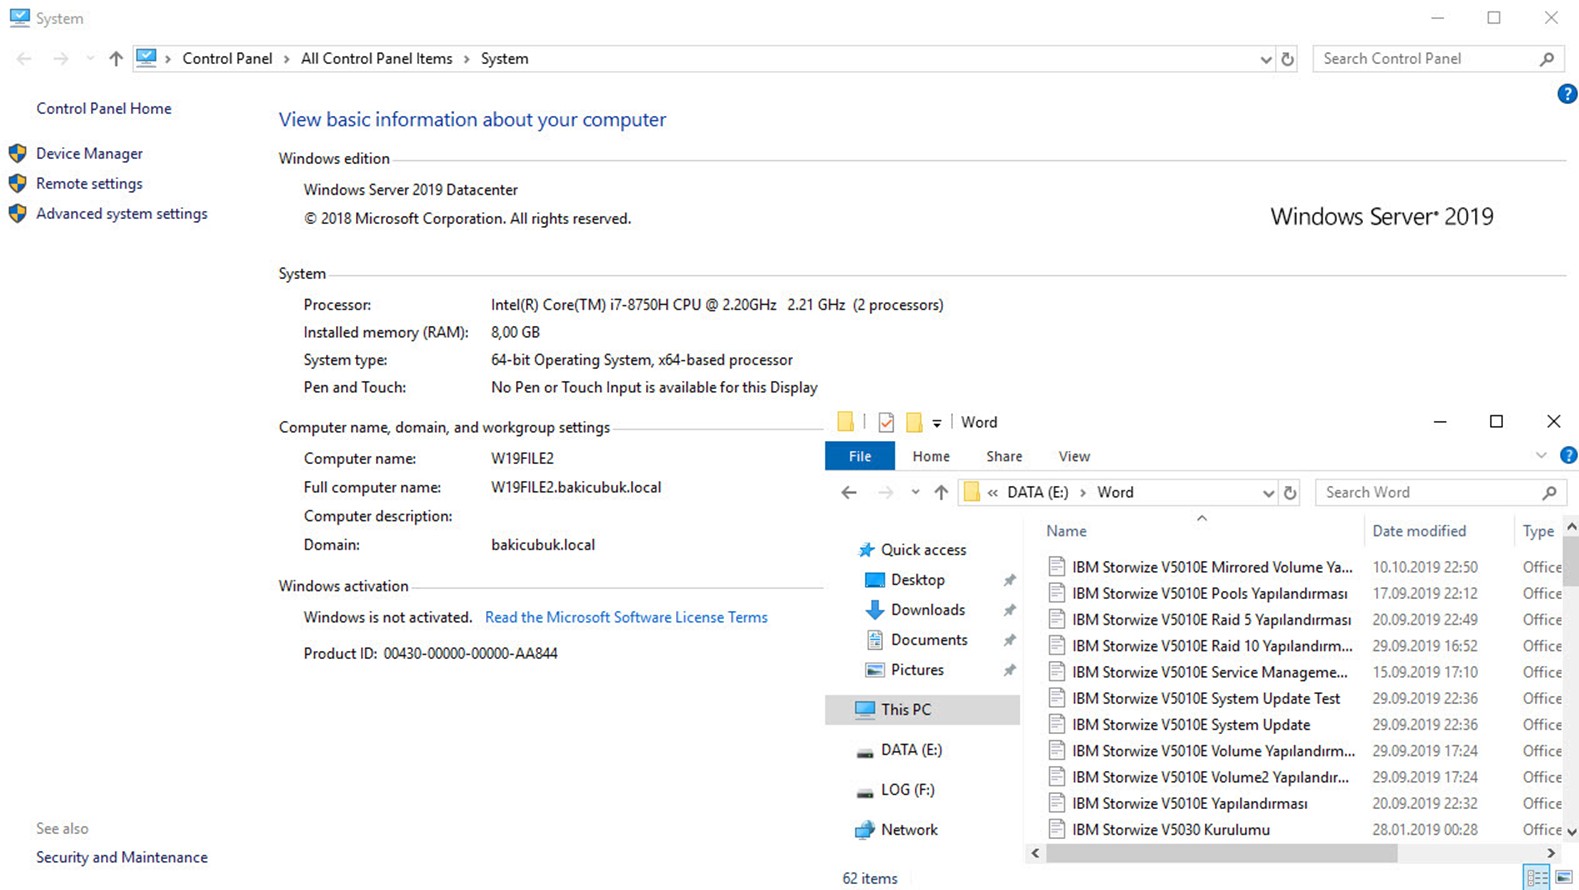Open DATA (E:) drive in navigation pane

[911, 750]
